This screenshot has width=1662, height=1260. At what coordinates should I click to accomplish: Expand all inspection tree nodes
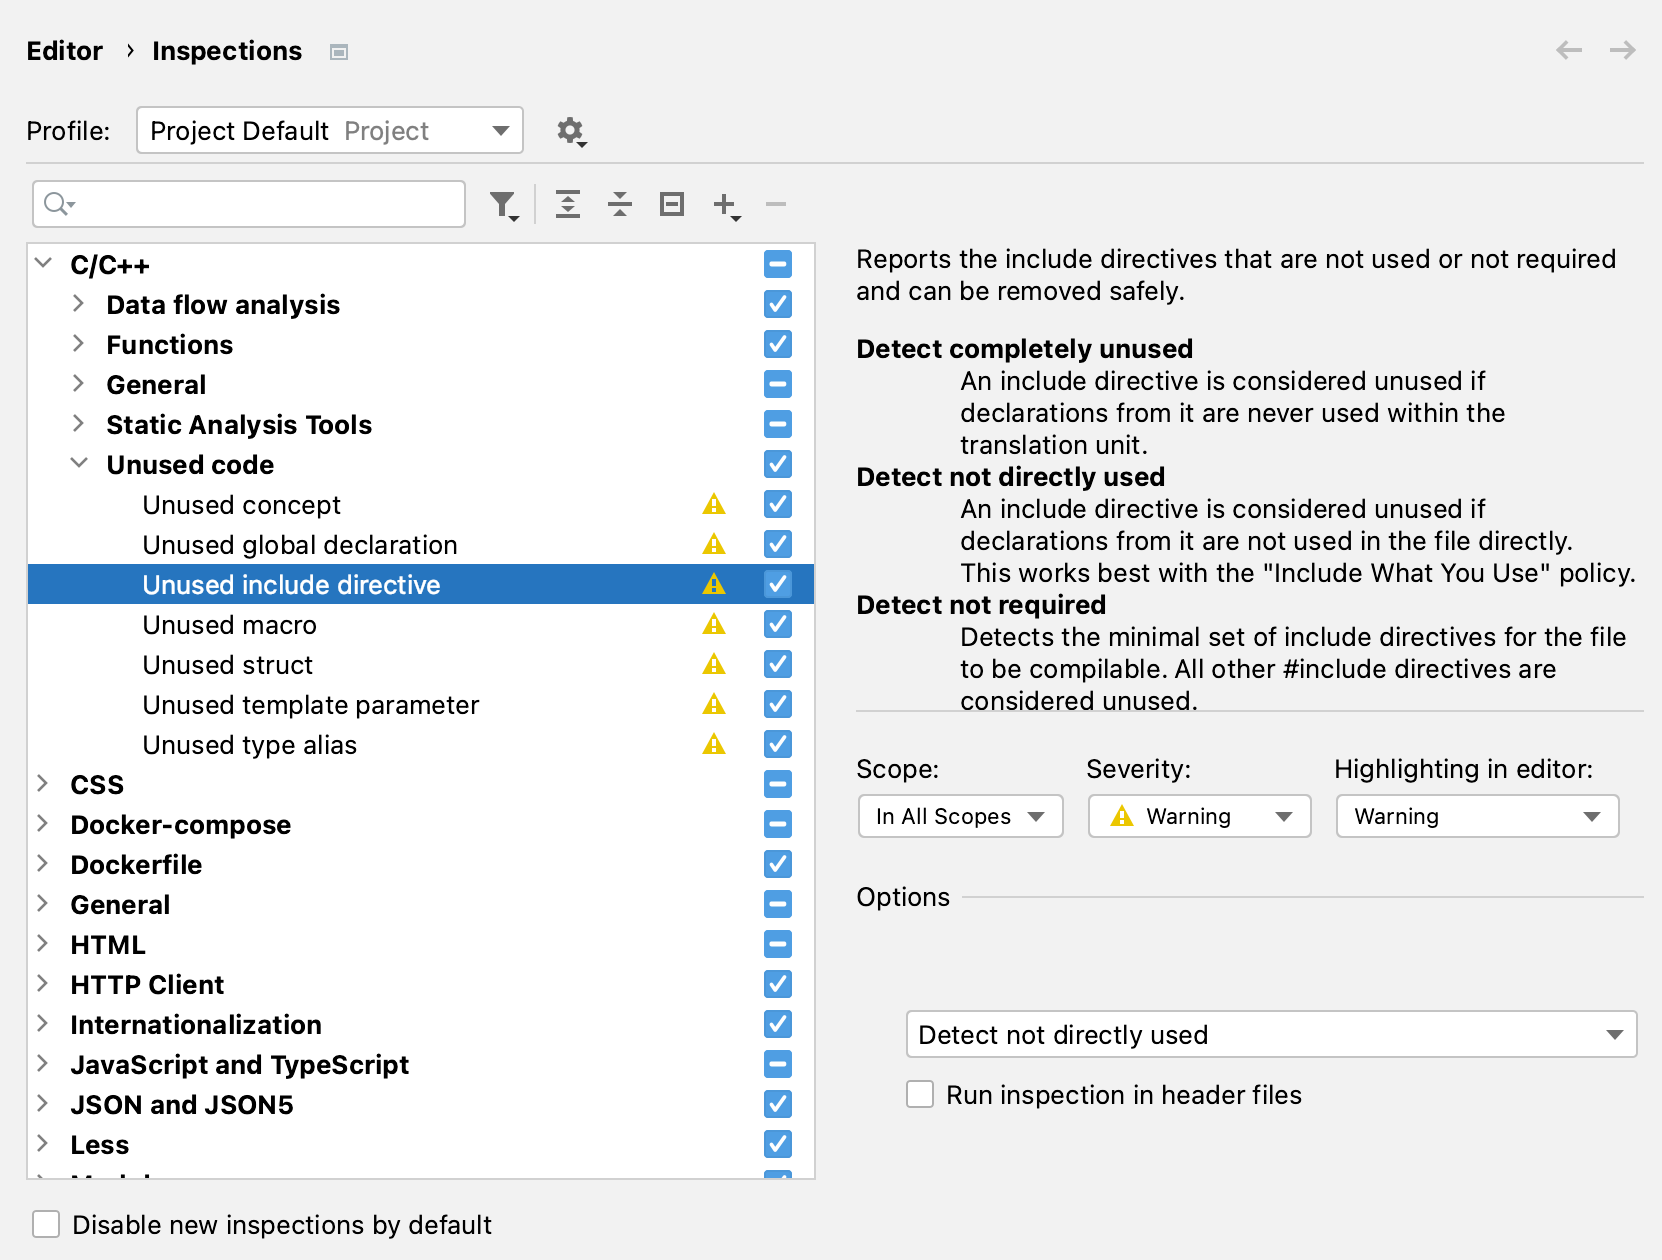568,204
